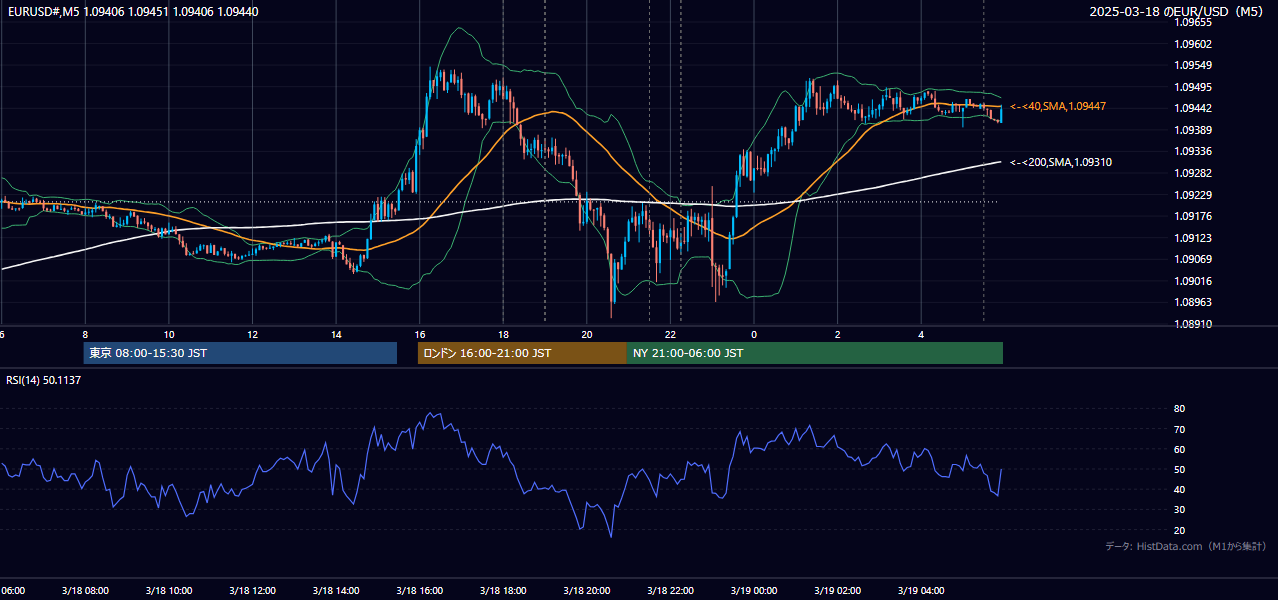Select the 200 SMA 1.09310 label

(1061, 162)
